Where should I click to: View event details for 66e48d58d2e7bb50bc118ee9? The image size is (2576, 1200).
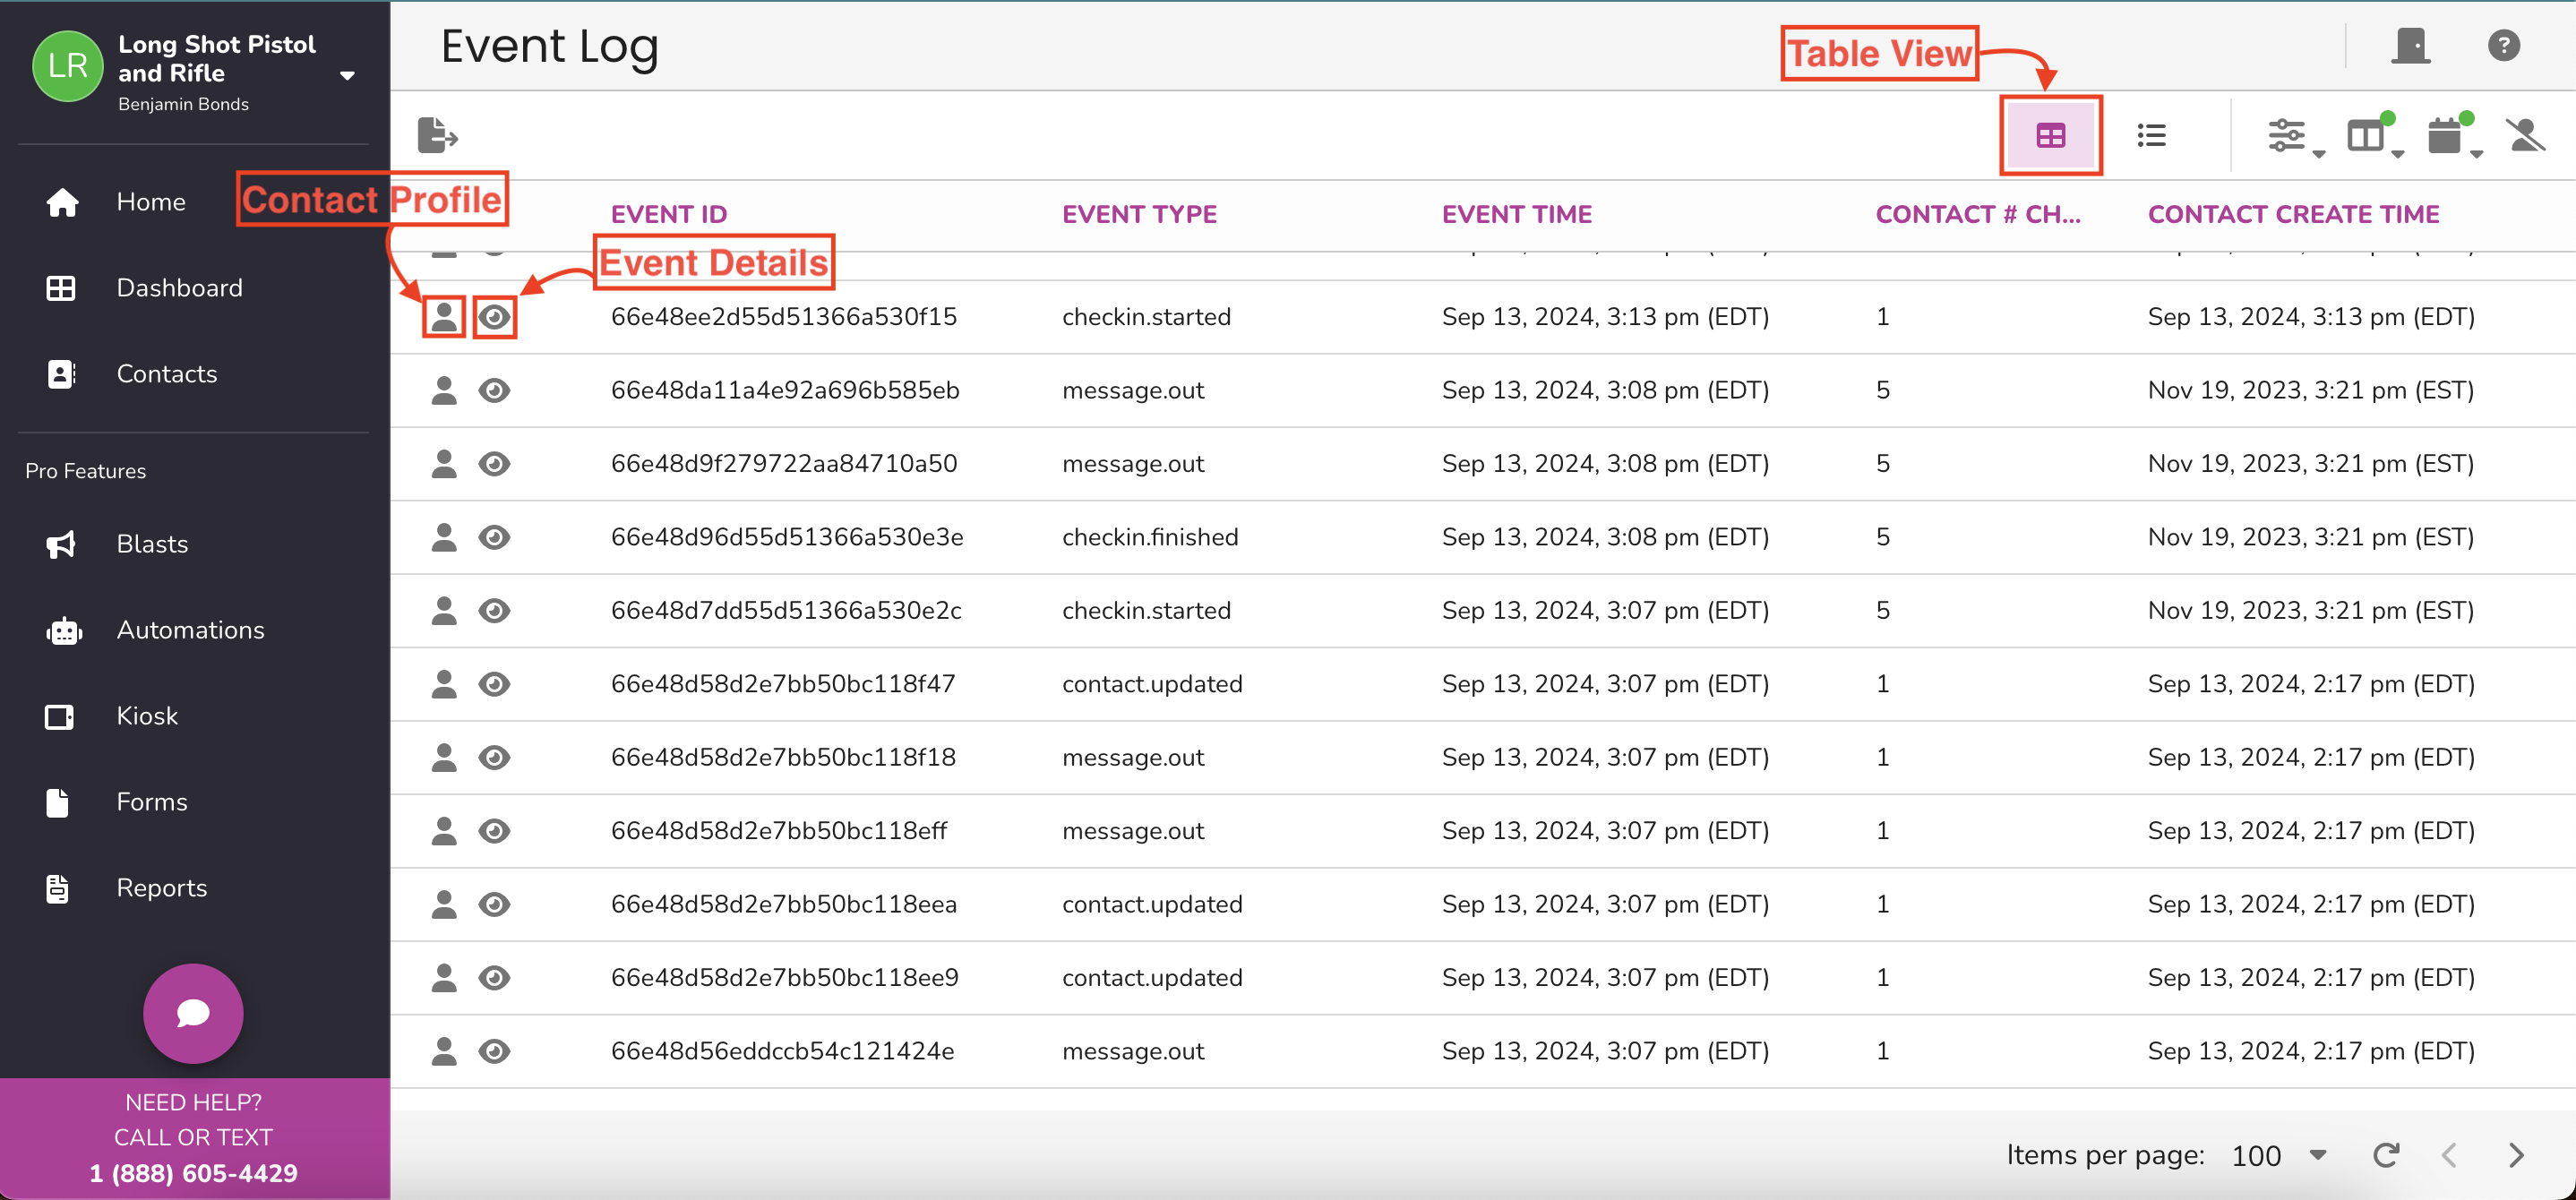(x=494, y=977)
